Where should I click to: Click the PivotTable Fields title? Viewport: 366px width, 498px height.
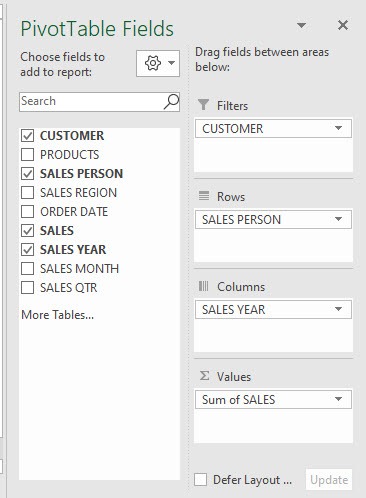point(97,29)
